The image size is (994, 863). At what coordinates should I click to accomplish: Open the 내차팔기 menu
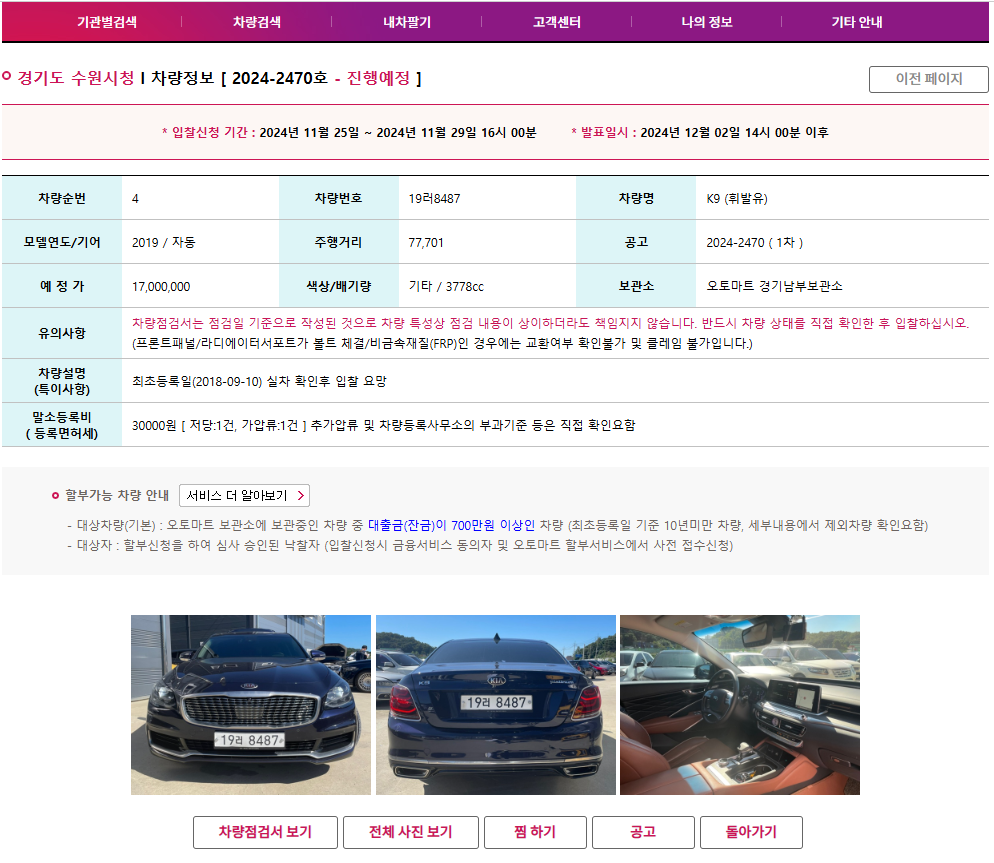(x=407, y=22)
